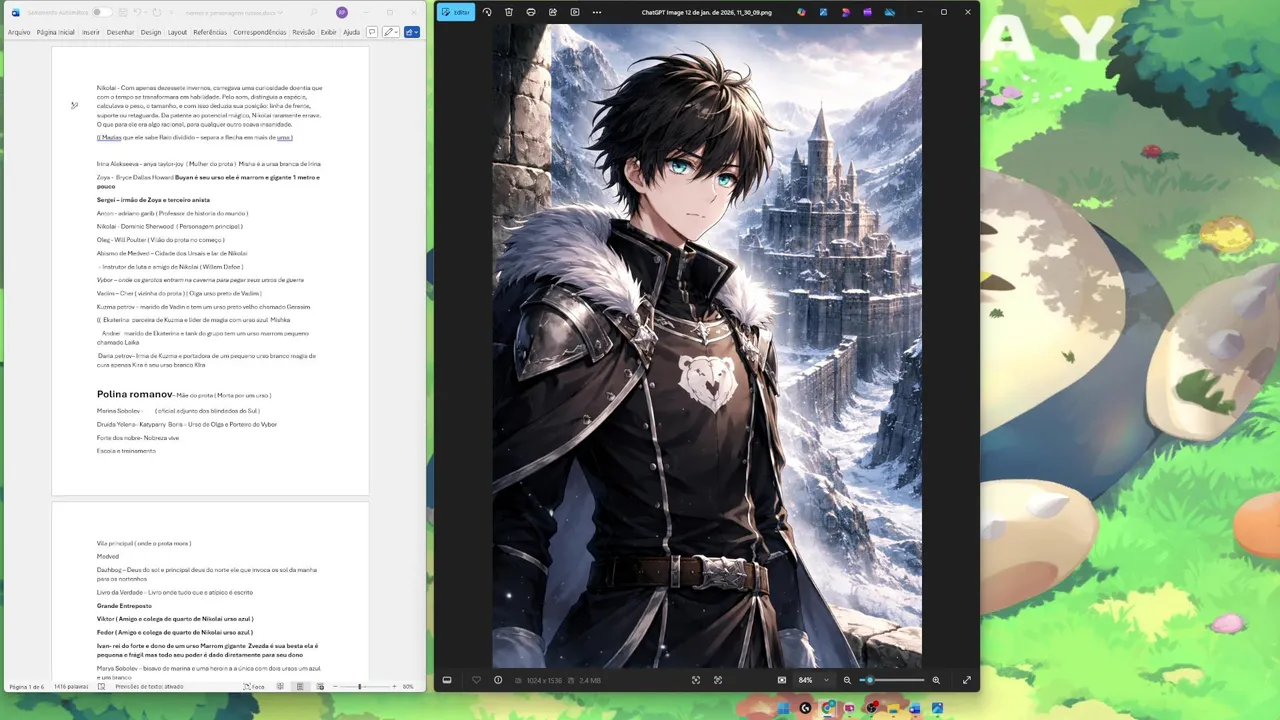
Task: Open the Windows Start button on taskbar
Action: 784,708
